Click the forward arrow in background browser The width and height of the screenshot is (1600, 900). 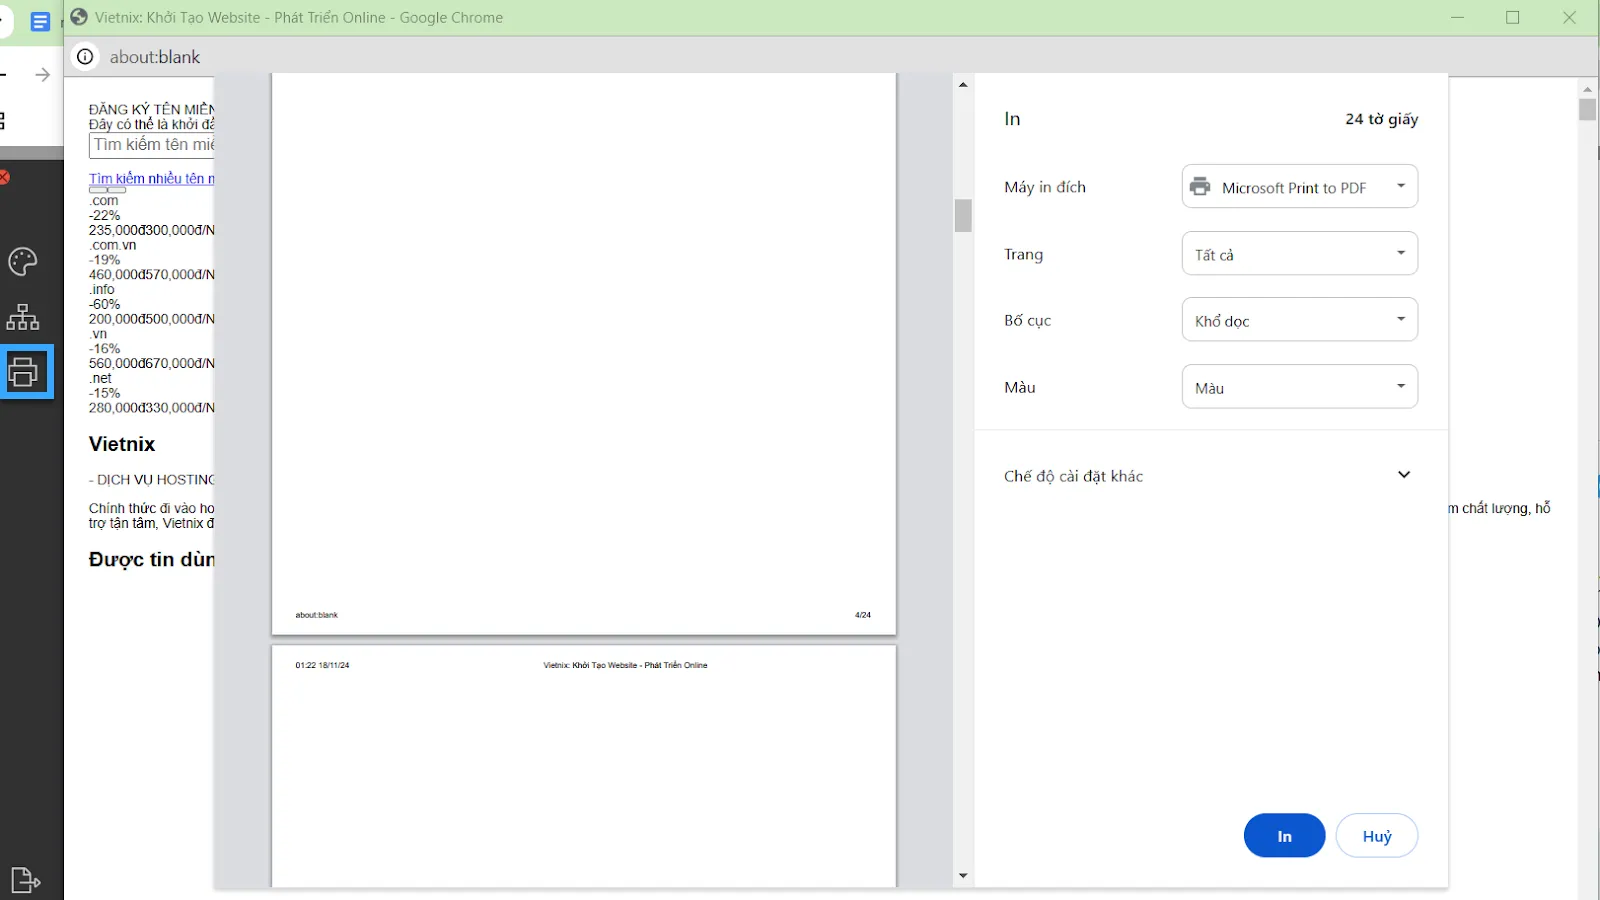[42, 75]
